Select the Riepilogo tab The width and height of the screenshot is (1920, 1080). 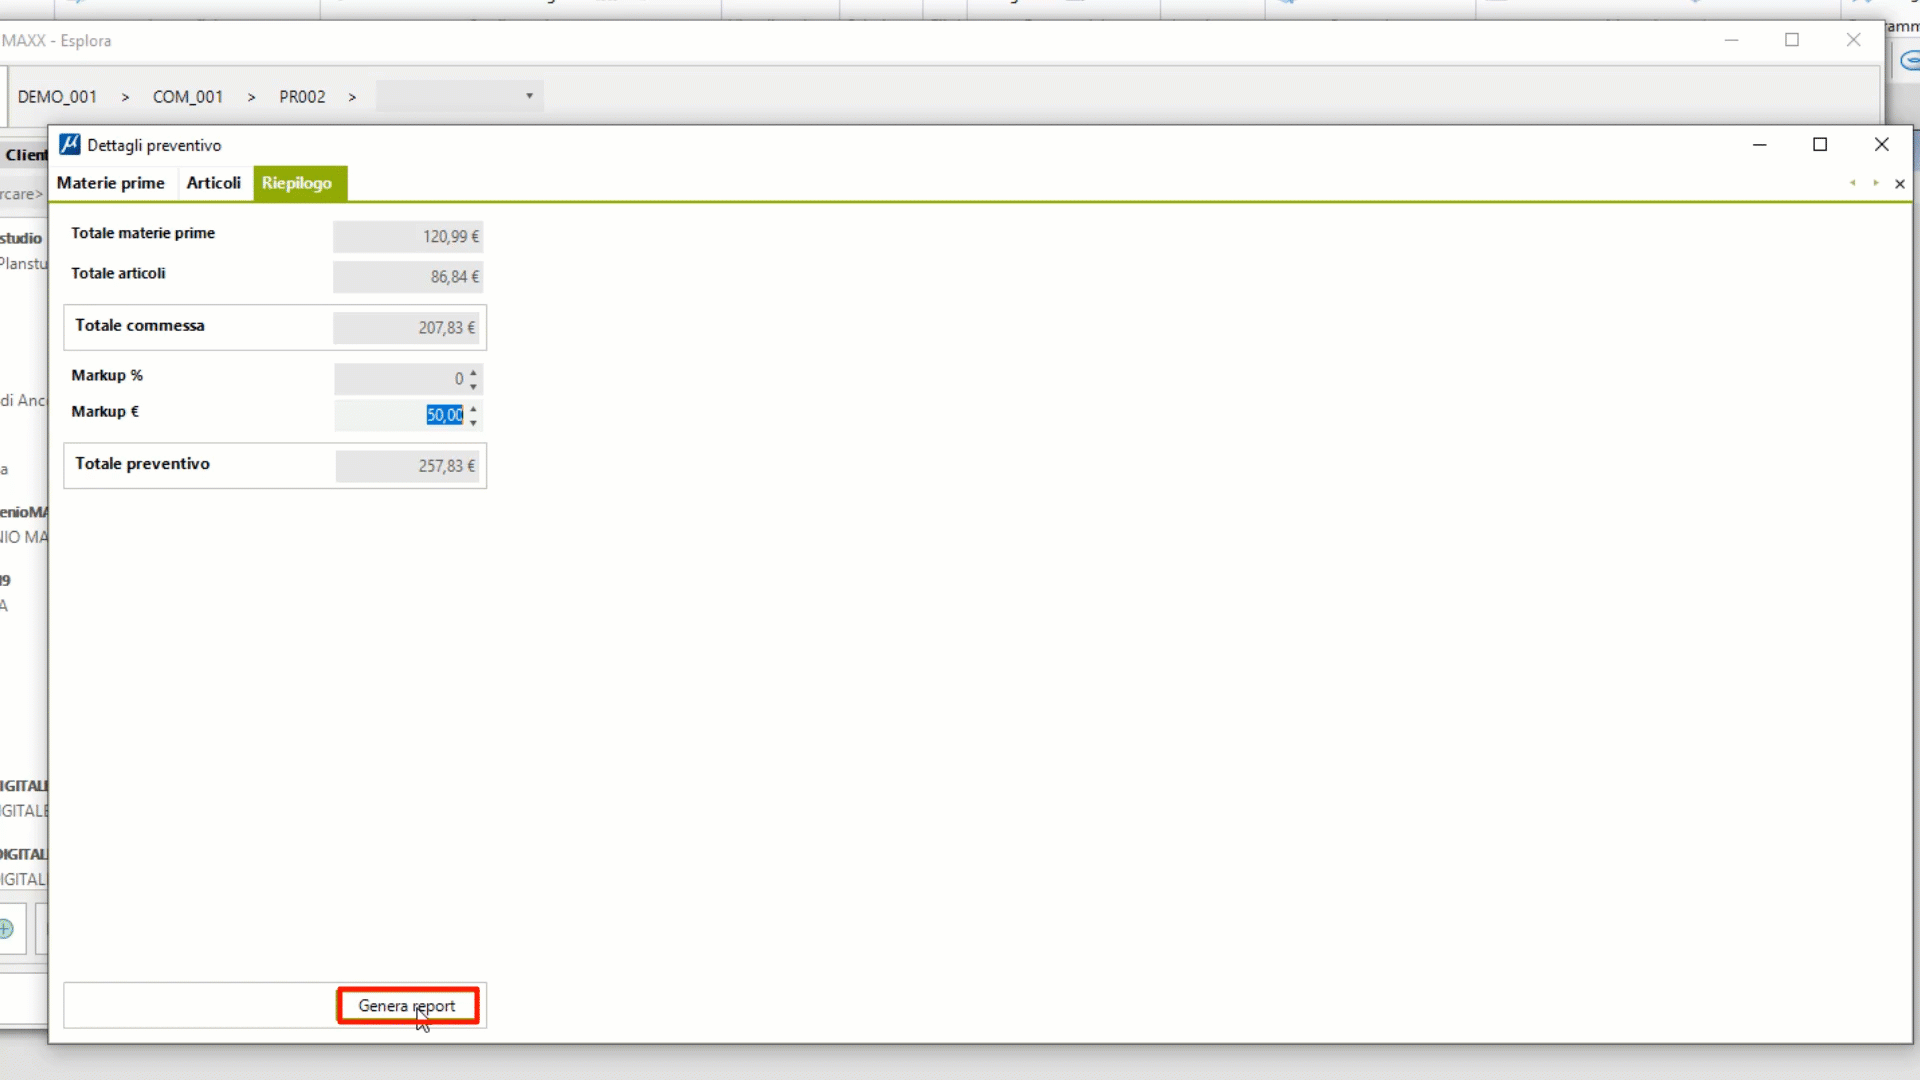(x=297, y=183)
